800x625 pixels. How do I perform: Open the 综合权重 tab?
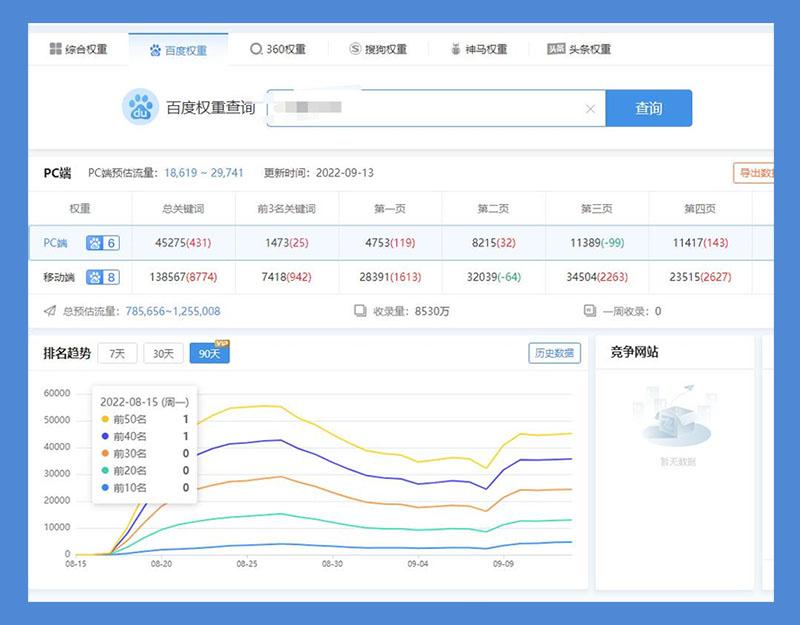point(79,49)
